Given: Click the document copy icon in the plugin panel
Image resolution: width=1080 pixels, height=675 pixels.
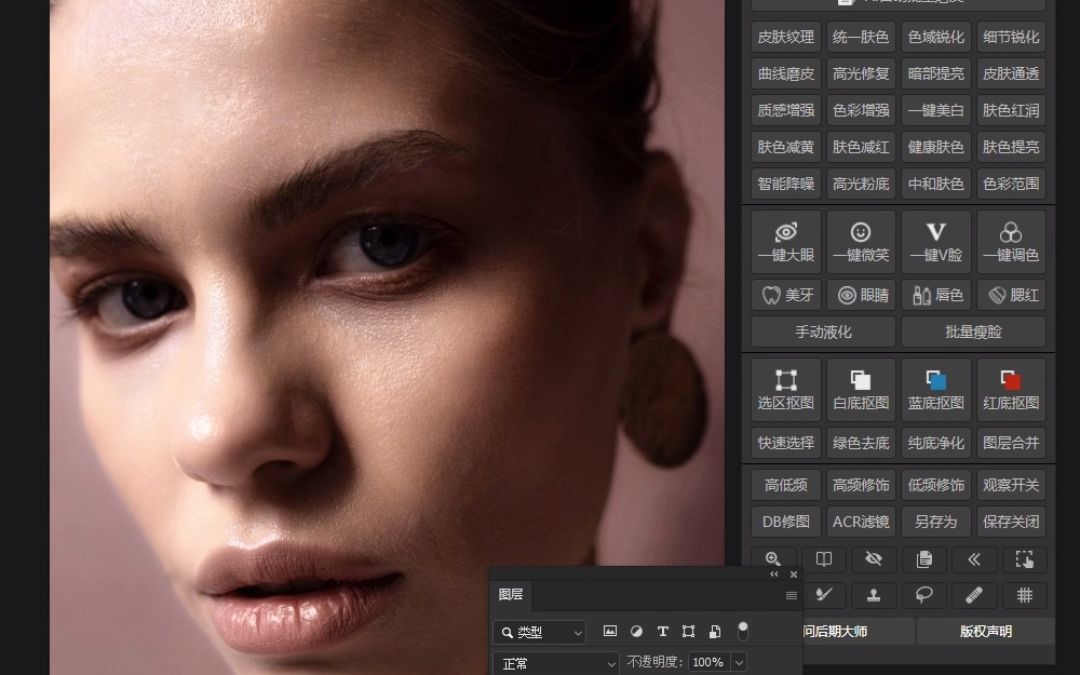Looking at the screenshot, I should click(x=924, y=559).
